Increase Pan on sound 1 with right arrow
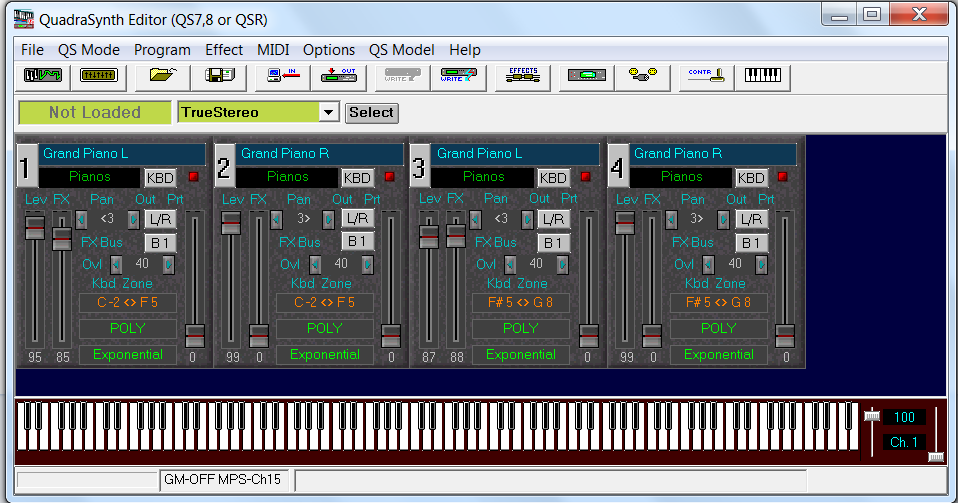 click(x=133, y=219)
